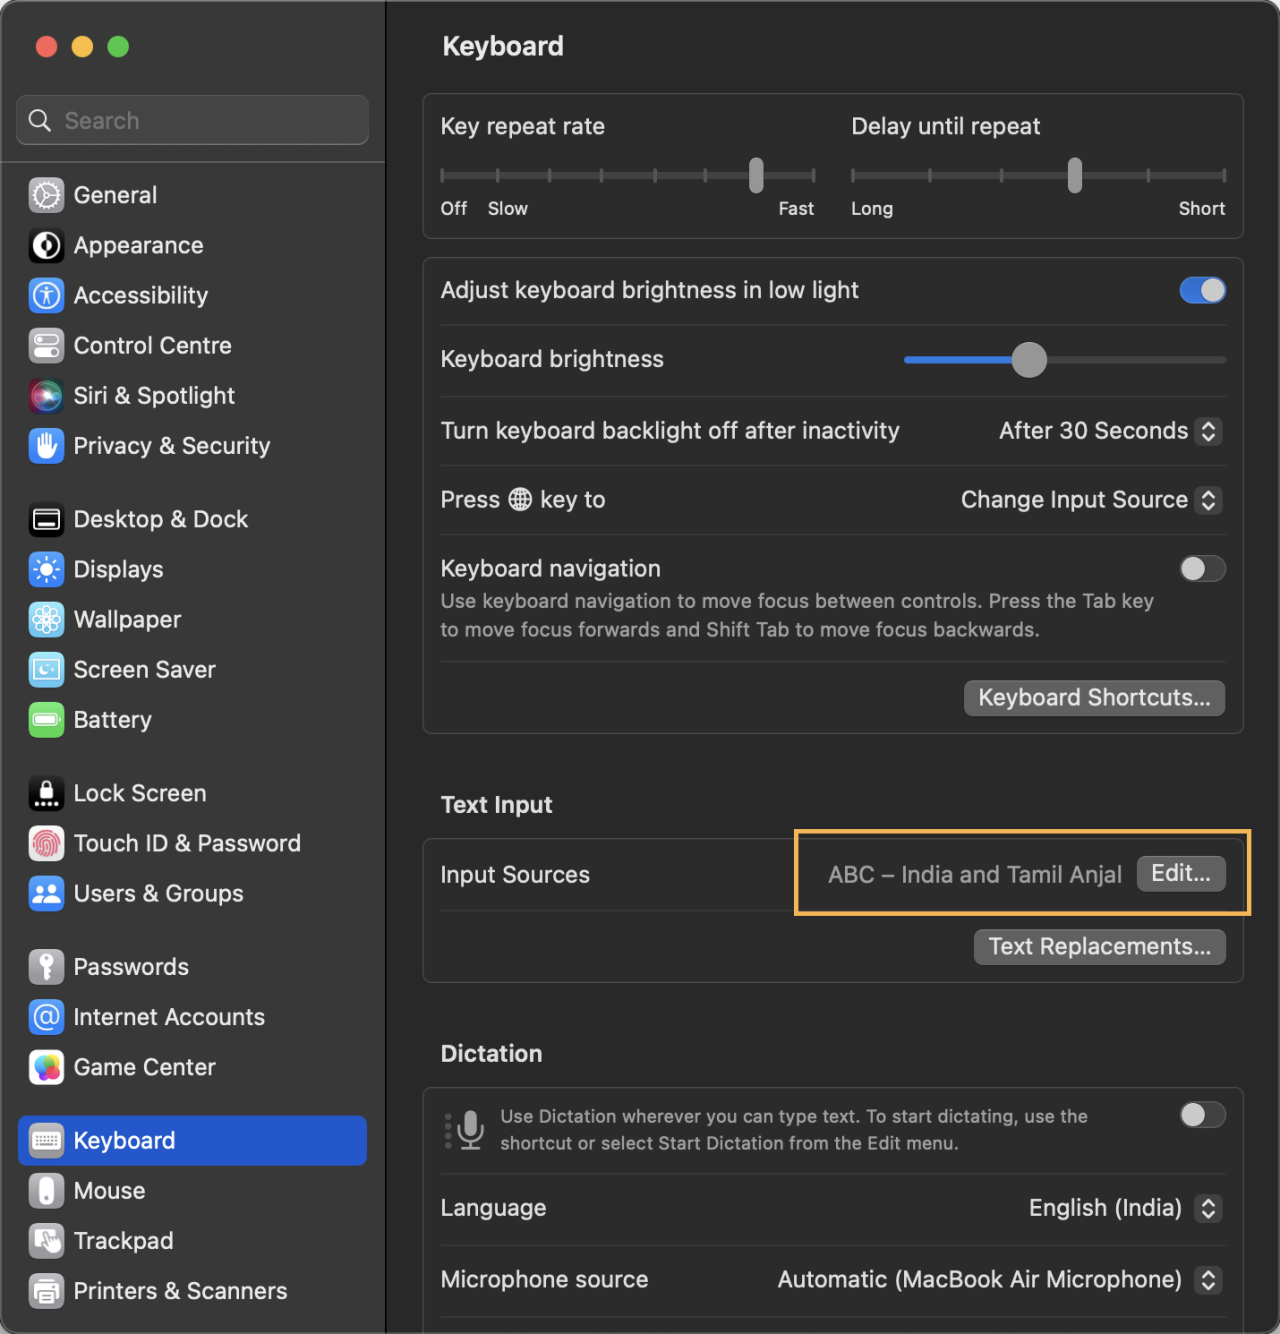This screenshot has height=1334, width=1280.
Task: Click the Battery sidebar icon
Action: point(46,719)
